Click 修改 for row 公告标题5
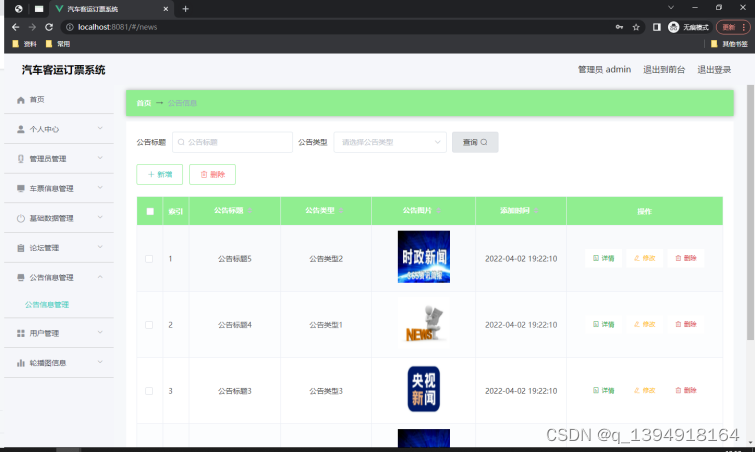 [644, 259]
